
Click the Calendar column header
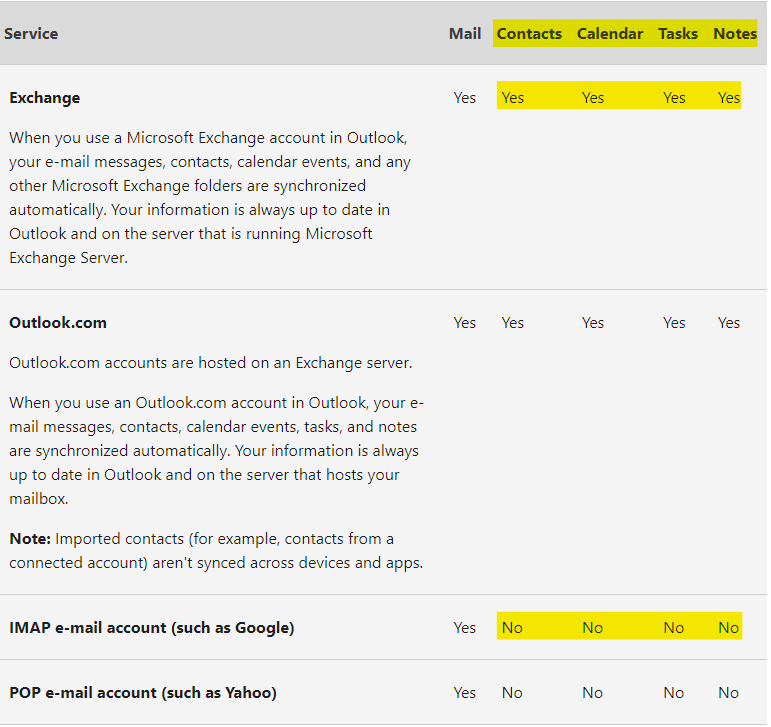[x=610, y=33]
